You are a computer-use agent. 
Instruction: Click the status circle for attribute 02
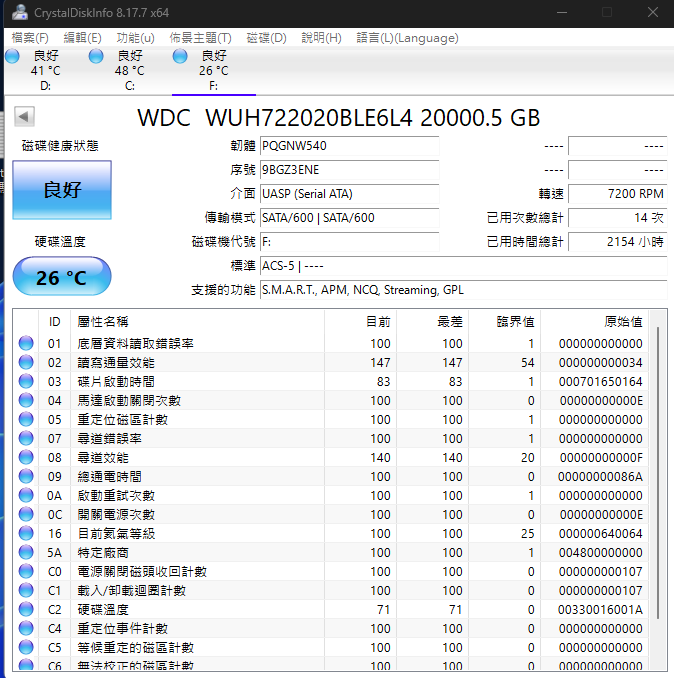pos(26,362)
